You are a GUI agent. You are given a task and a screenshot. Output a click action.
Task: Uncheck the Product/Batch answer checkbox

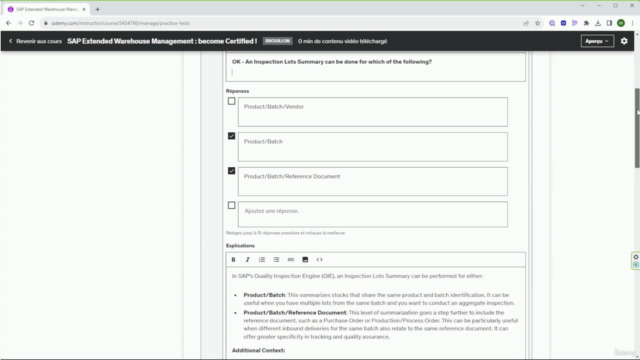(231, 136)
